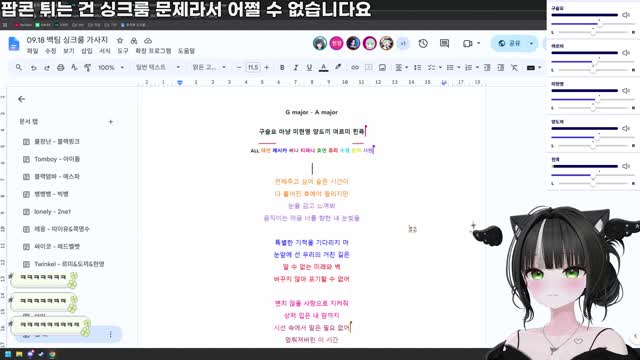Expand the paragraph style dropdown
This screenshot has height=360, width=640.
coord(158,67)
